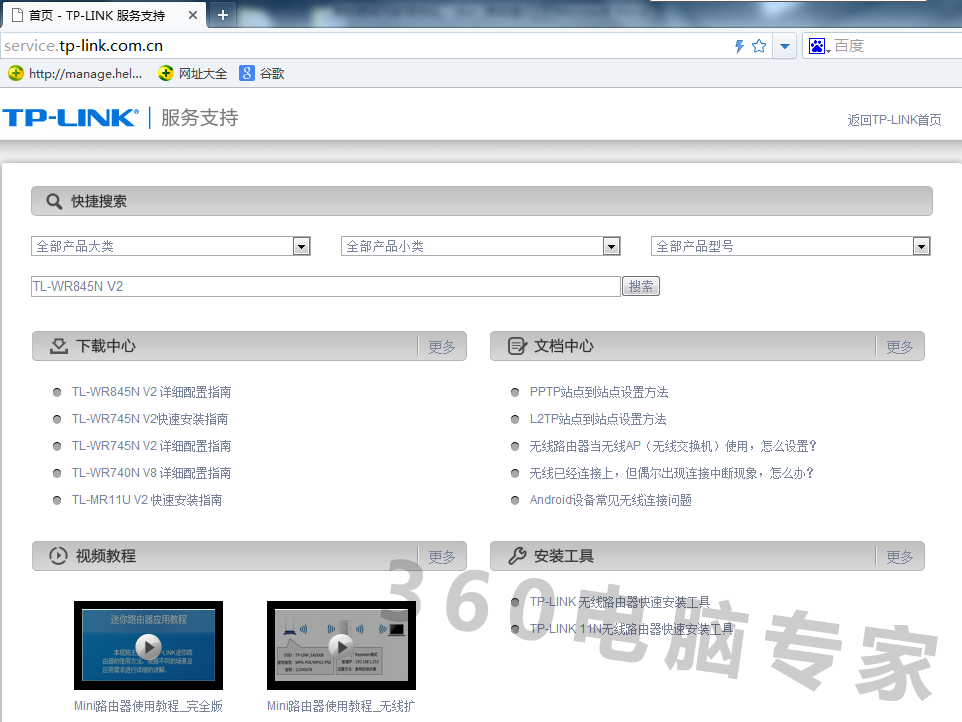This screenshot has width=962, height=722.
Task: Open 无线路由器当无线AP article link
Action: click(x=673, y=446)
